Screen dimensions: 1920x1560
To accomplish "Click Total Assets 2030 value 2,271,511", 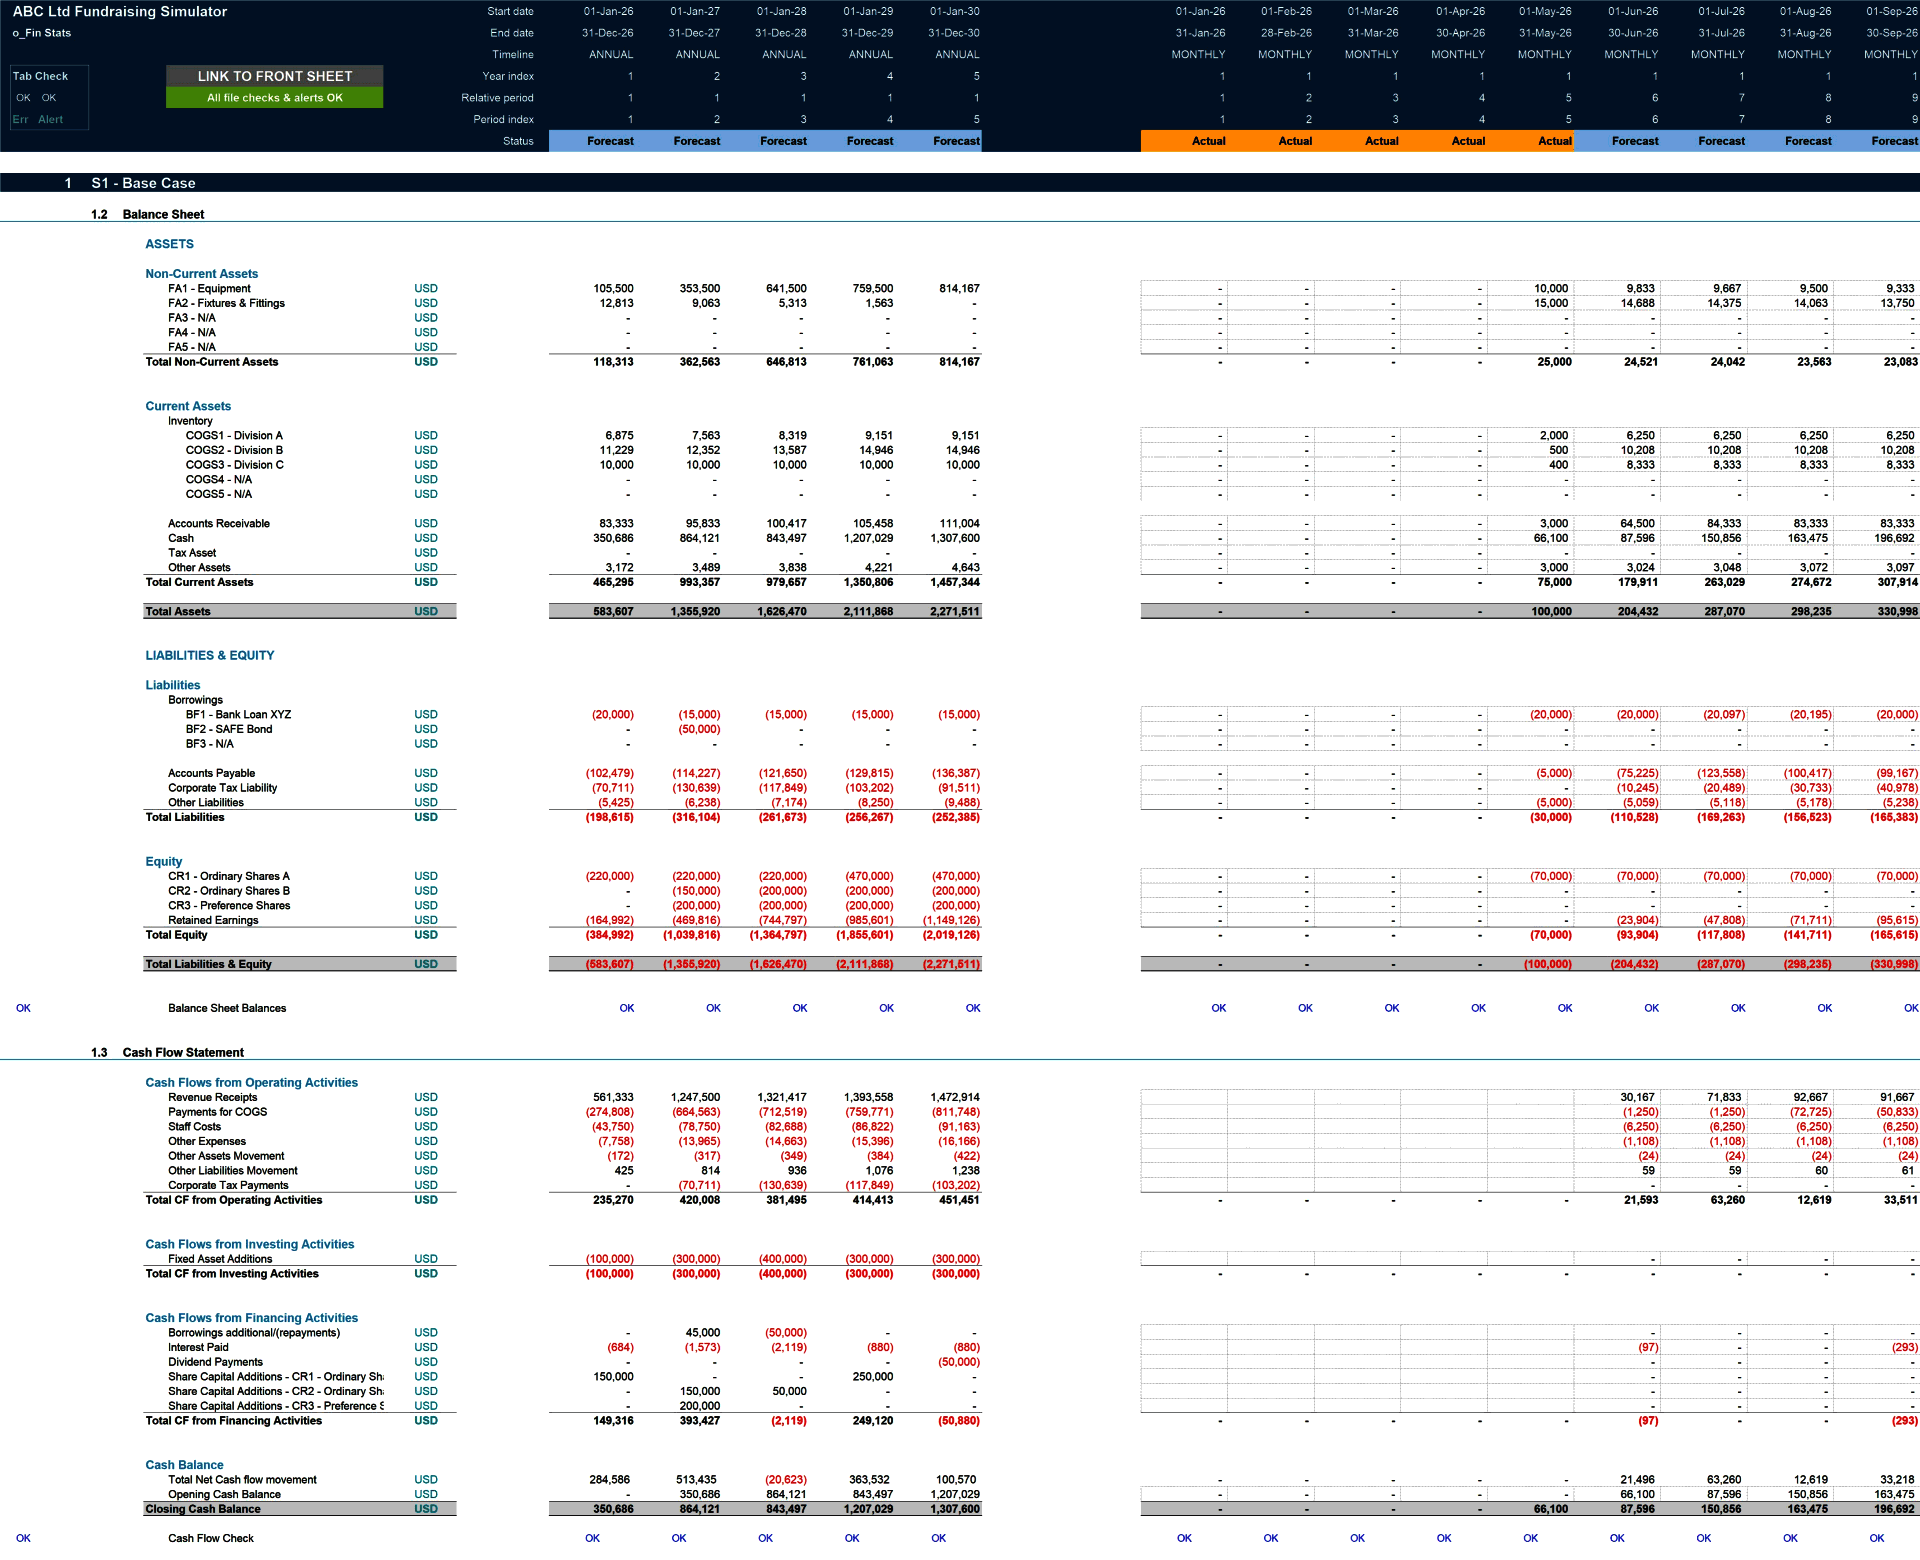I will click(954, 611).
